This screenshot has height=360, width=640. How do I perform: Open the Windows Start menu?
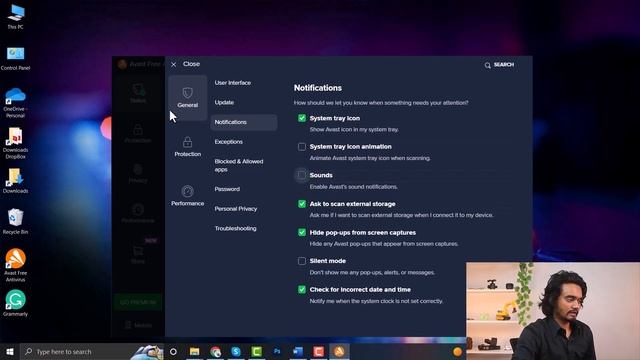(10, 352)
